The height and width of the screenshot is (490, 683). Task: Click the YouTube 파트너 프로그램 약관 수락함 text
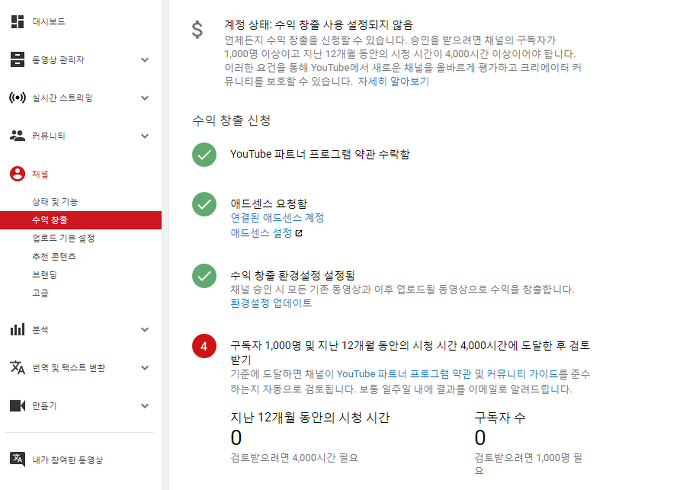(x=320, y=154)
